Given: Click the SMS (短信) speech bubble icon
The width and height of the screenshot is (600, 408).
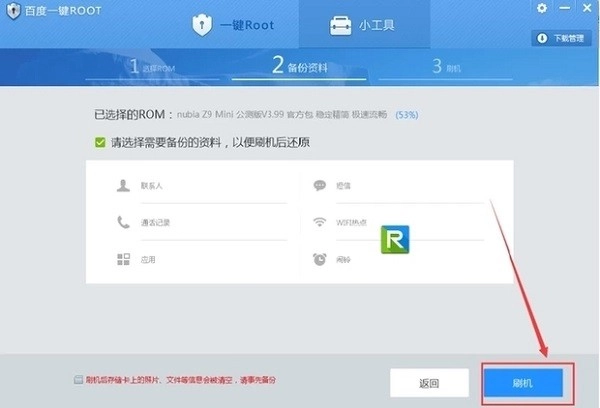Looking at the screenshot, I should click(x=320, y=185).
